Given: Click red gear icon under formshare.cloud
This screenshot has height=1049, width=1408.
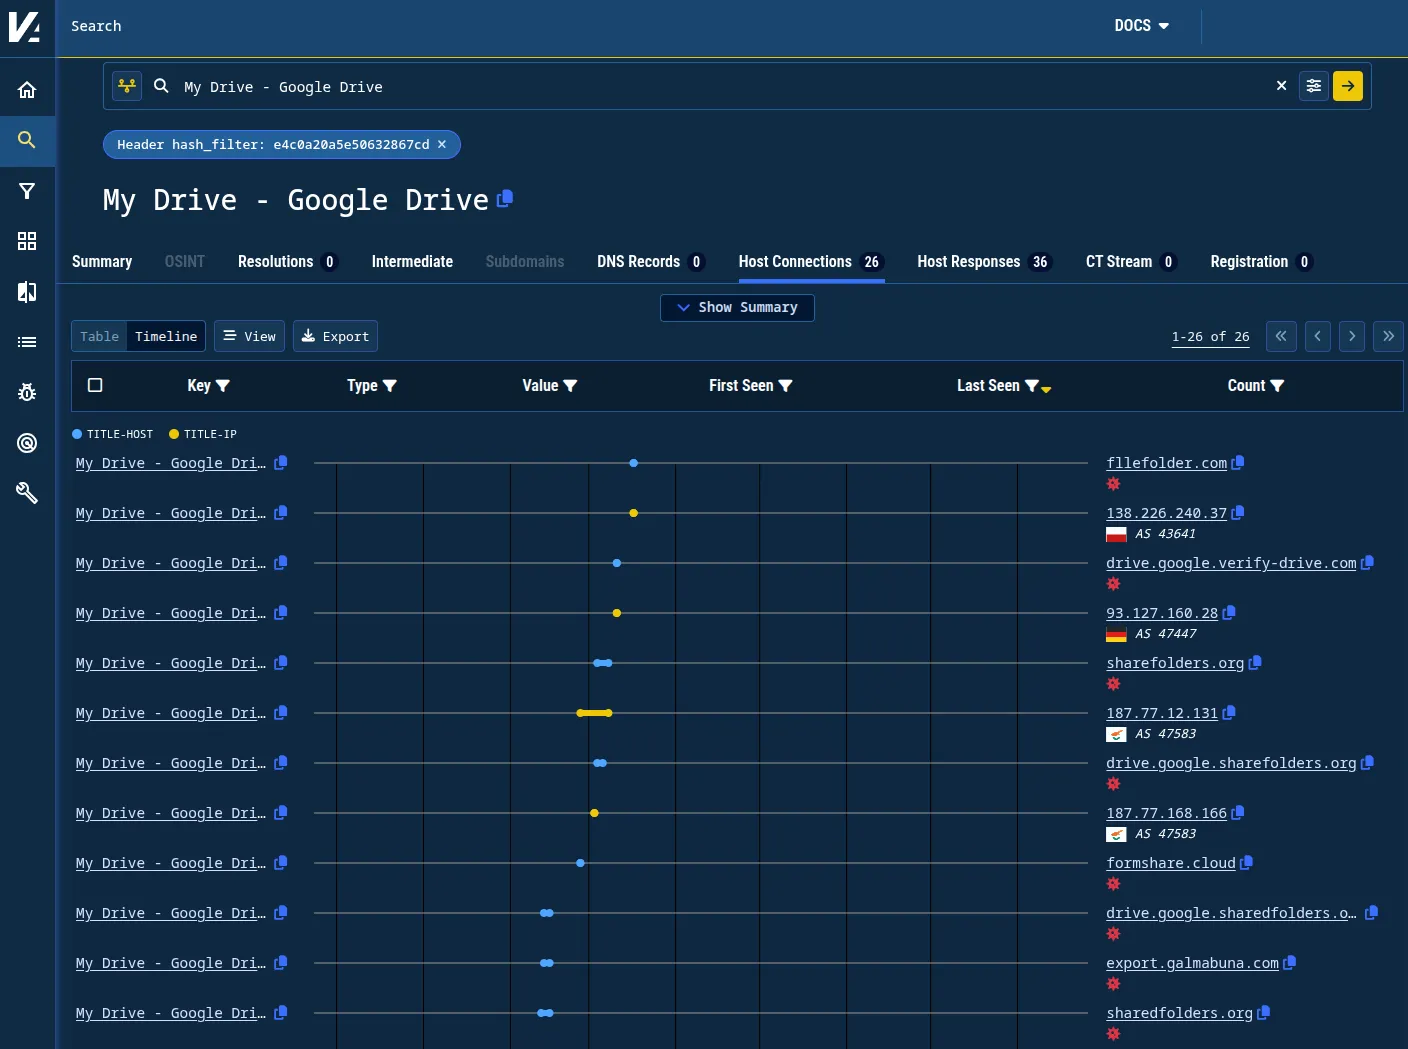Looking at the screenshot, I should click(1113, 884).
